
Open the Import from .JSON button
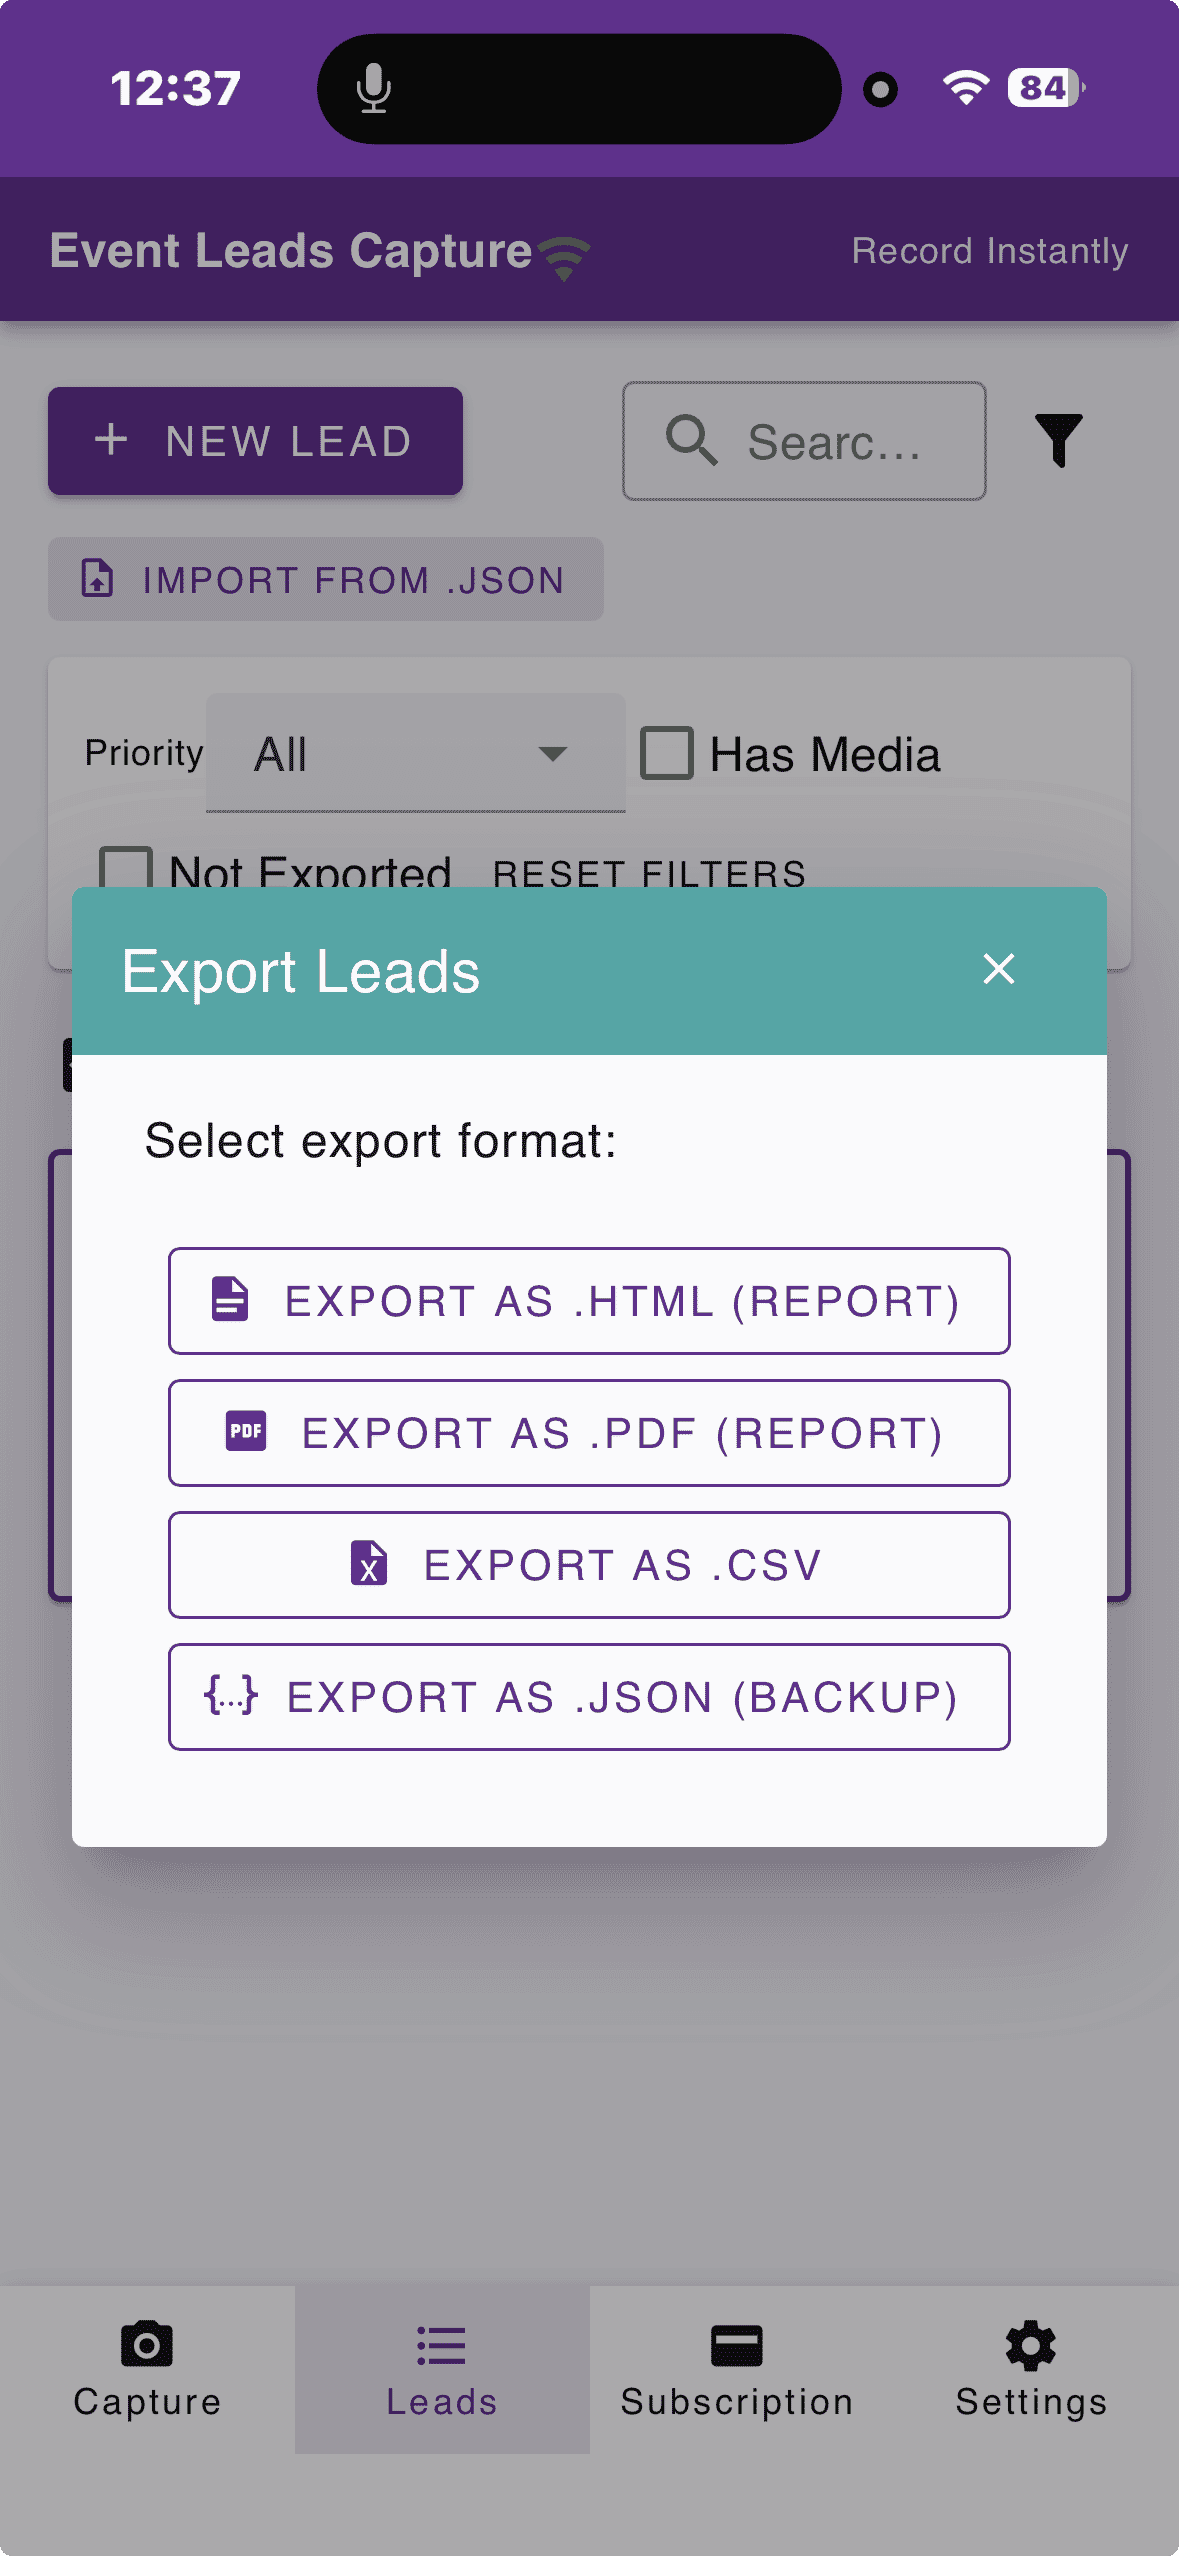pos(326,579)
